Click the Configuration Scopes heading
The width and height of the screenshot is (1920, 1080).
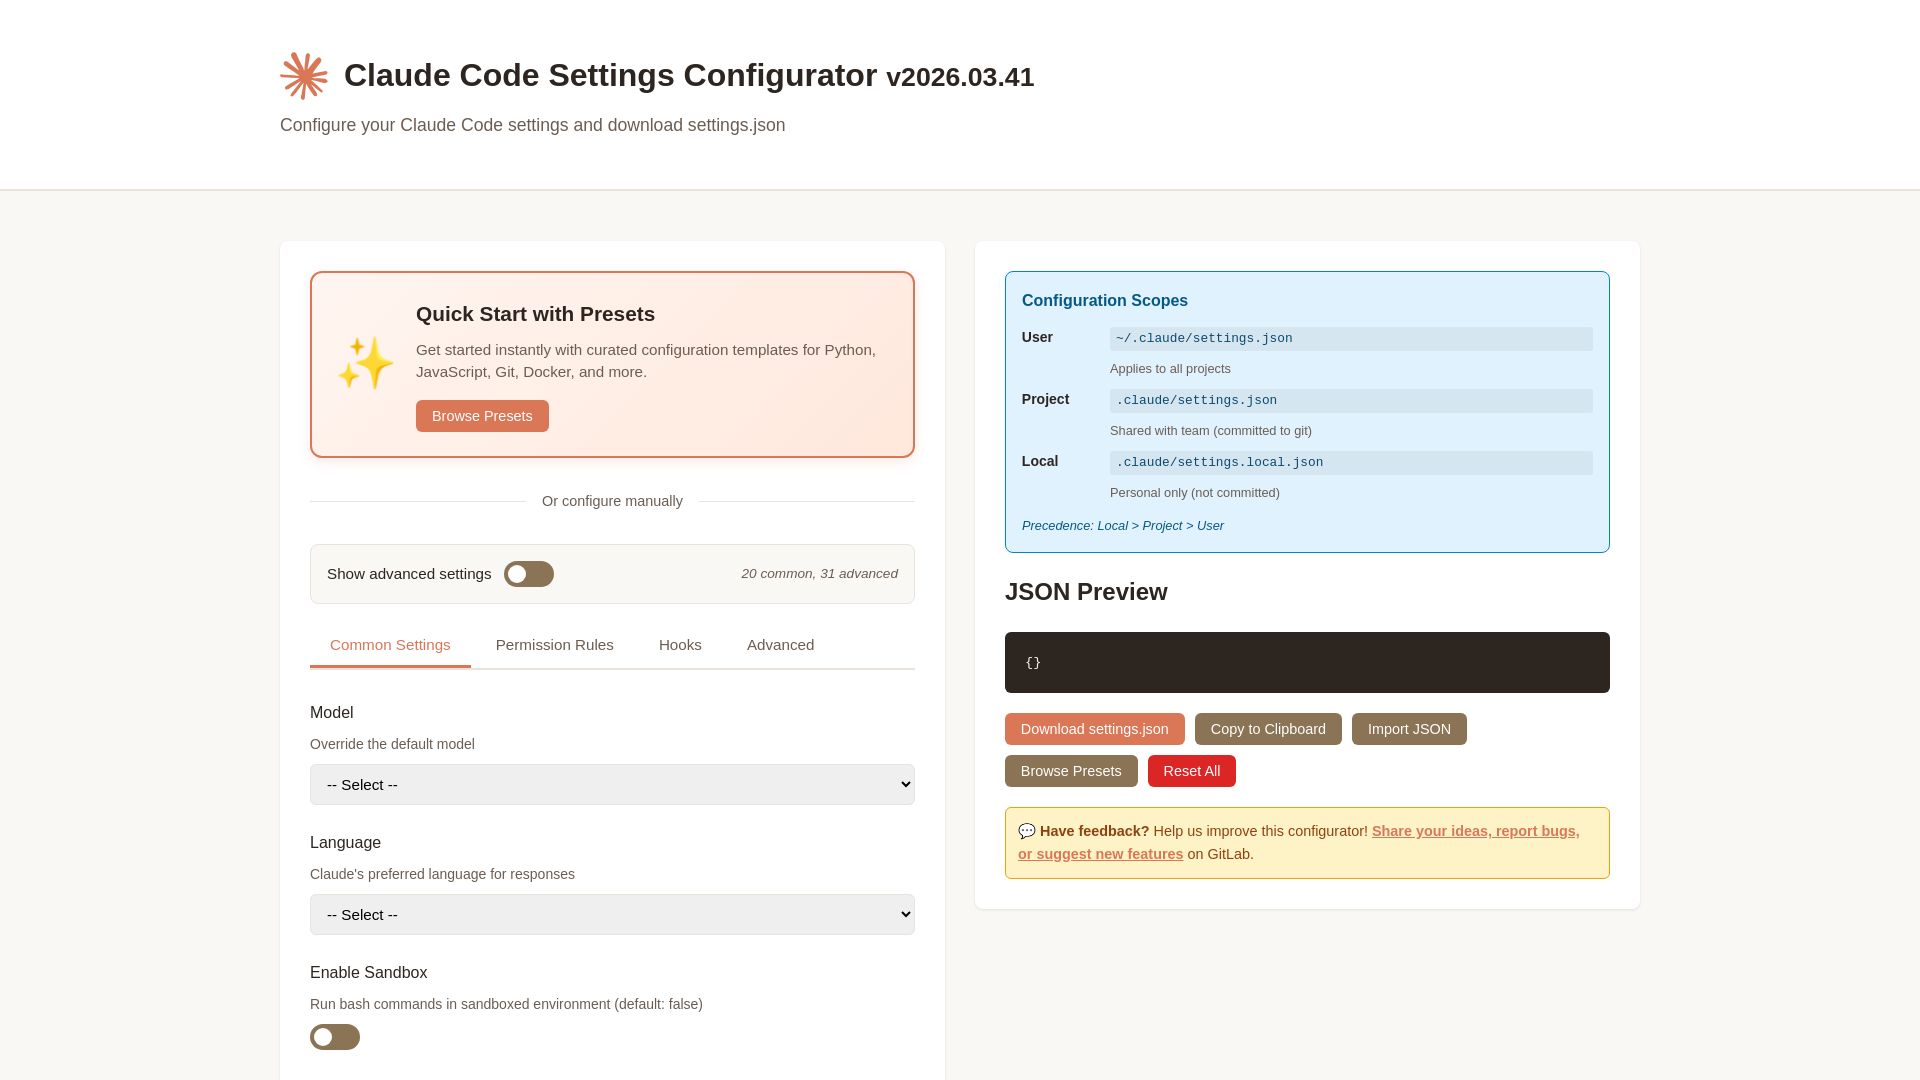[1105, 301]
